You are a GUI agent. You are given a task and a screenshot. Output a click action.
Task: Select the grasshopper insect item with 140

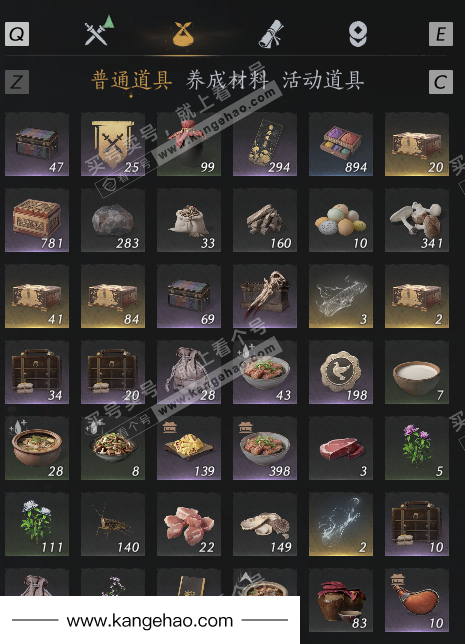pos(113,524)
